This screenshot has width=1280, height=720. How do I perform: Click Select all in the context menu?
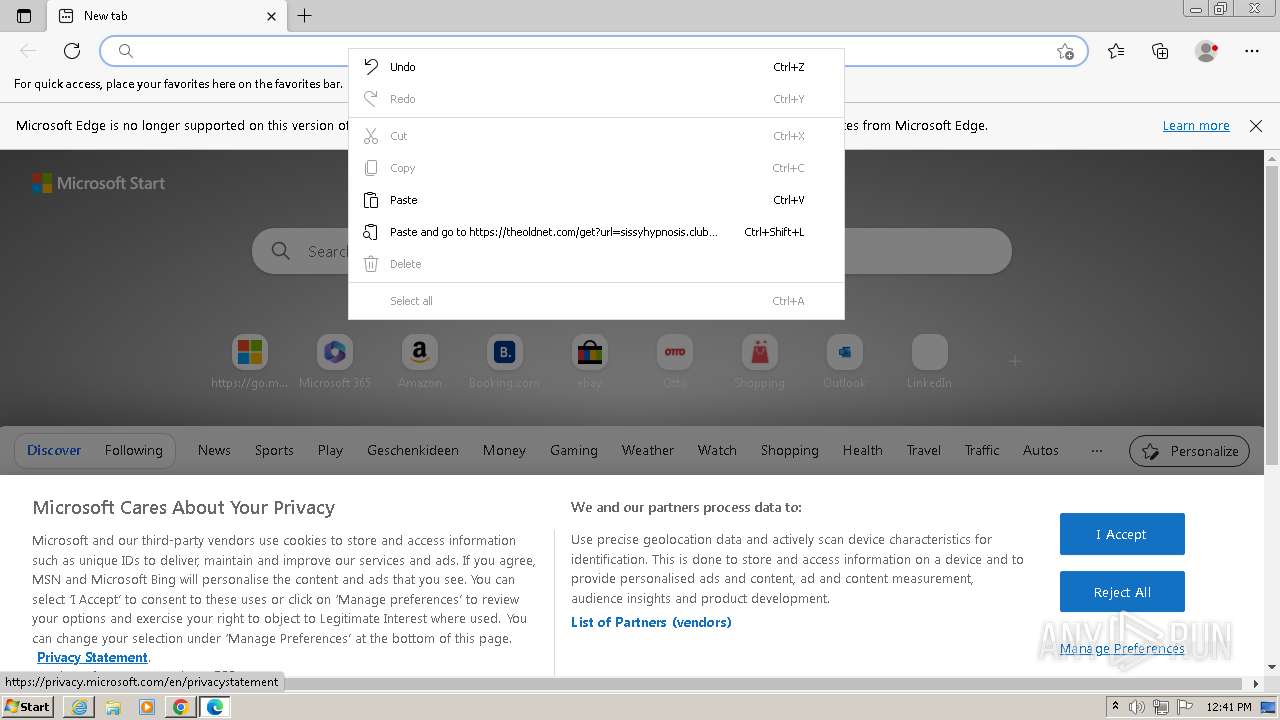[596, 301]
